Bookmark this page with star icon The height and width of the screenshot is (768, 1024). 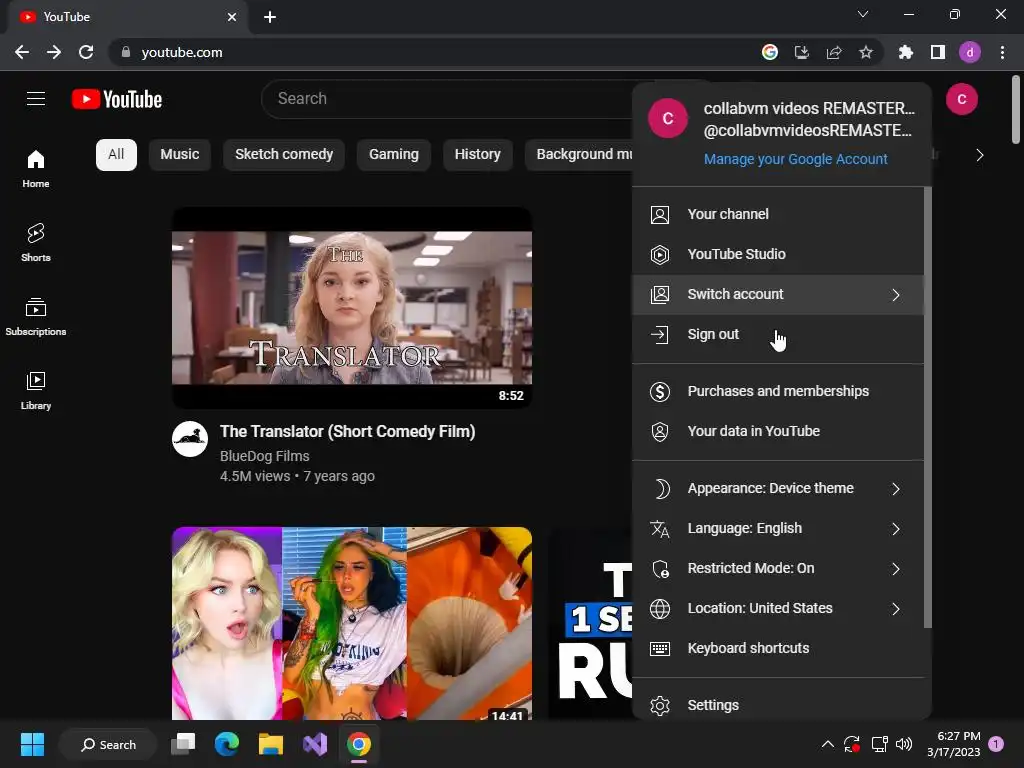click(x=866, y=52)
